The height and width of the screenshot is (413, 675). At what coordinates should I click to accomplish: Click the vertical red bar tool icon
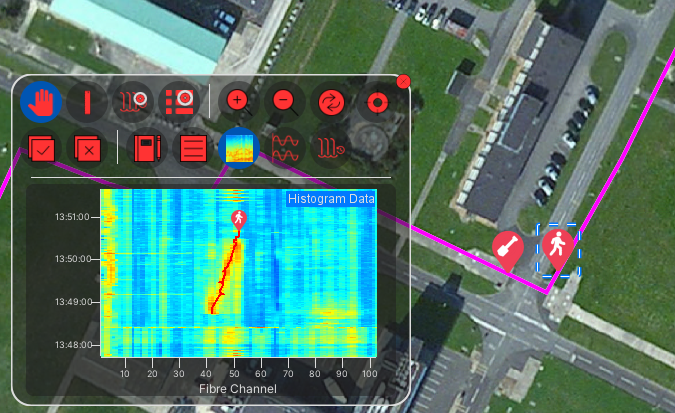coord(87,101)
